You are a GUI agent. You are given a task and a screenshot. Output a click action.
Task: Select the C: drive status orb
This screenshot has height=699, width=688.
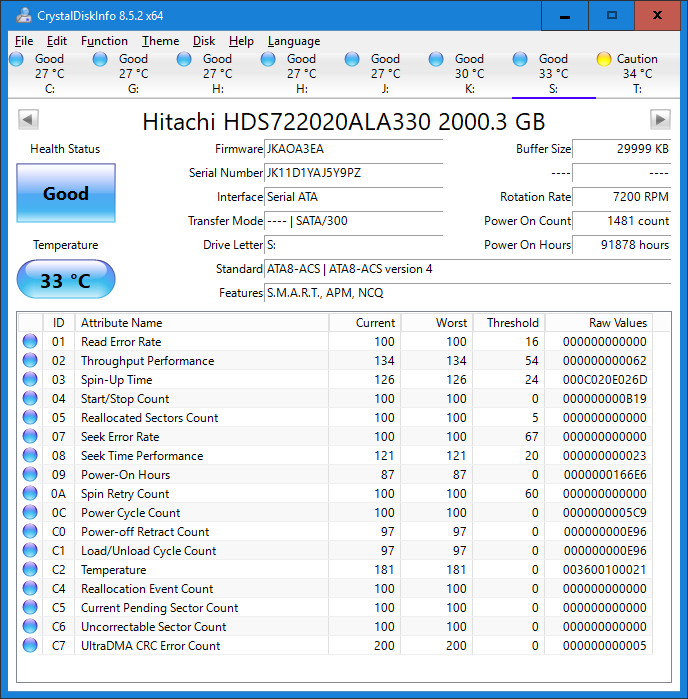(x=16, y=59)
